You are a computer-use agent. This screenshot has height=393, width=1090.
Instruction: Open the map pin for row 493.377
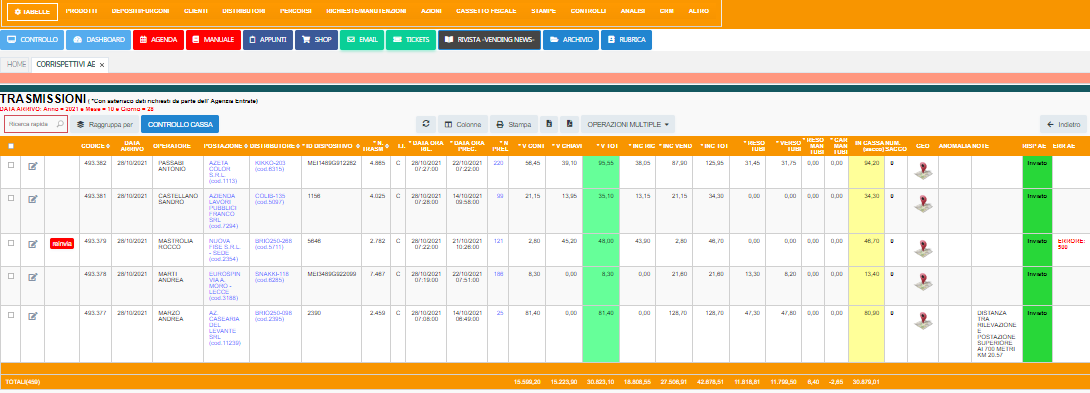click(922, 322)
